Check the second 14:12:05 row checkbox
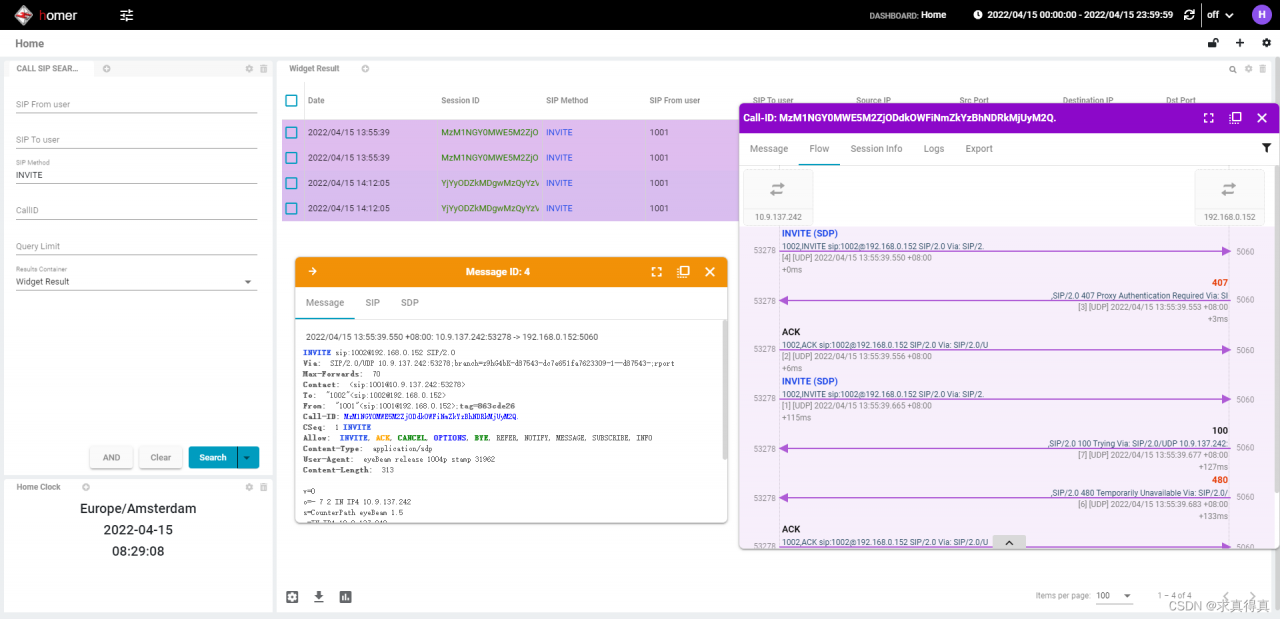The height and width of the screenshot is (619, 1280). click(291, 208)
